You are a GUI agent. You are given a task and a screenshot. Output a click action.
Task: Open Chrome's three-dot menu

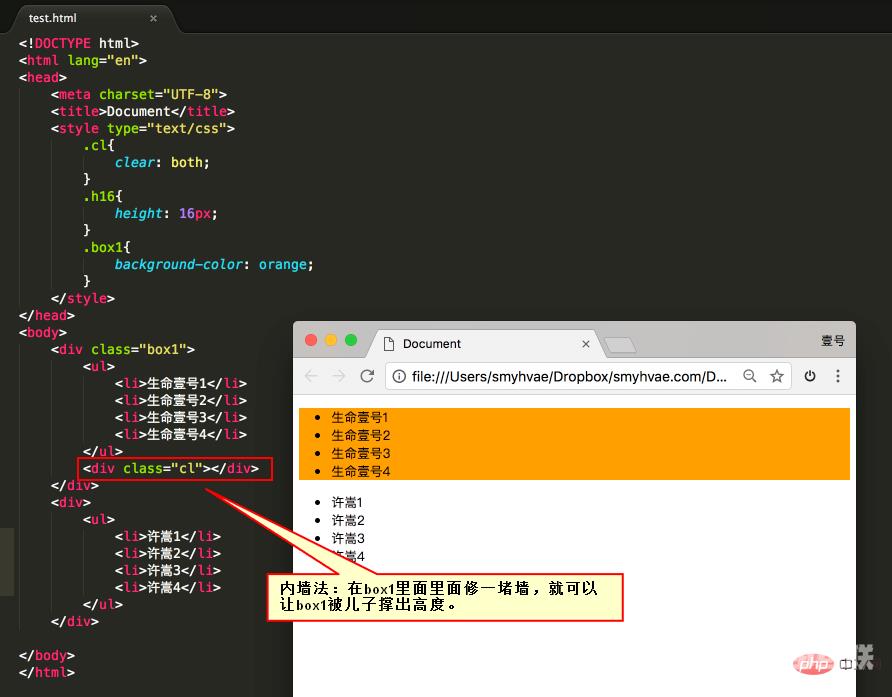pos(838,376)
